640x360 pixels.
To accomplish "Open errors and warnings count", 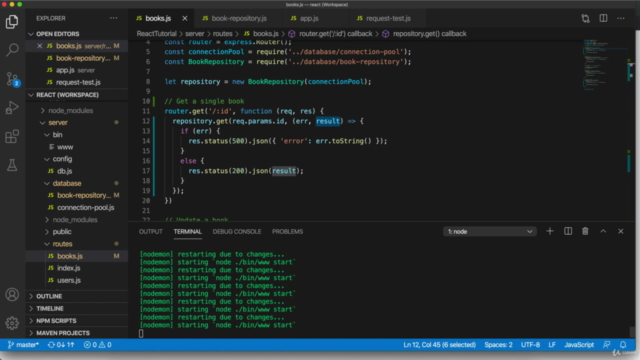I will pos(98,345).
